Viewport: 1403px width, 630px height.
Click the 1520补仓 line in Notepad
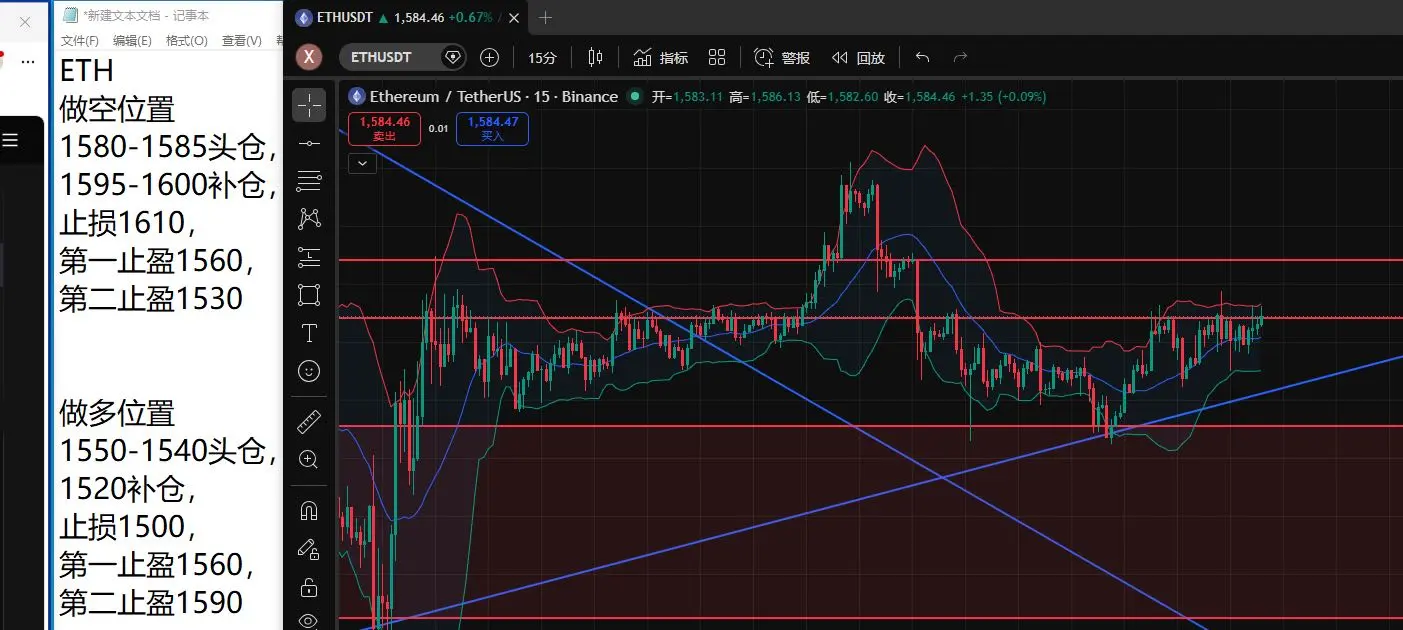click(127, 488)
